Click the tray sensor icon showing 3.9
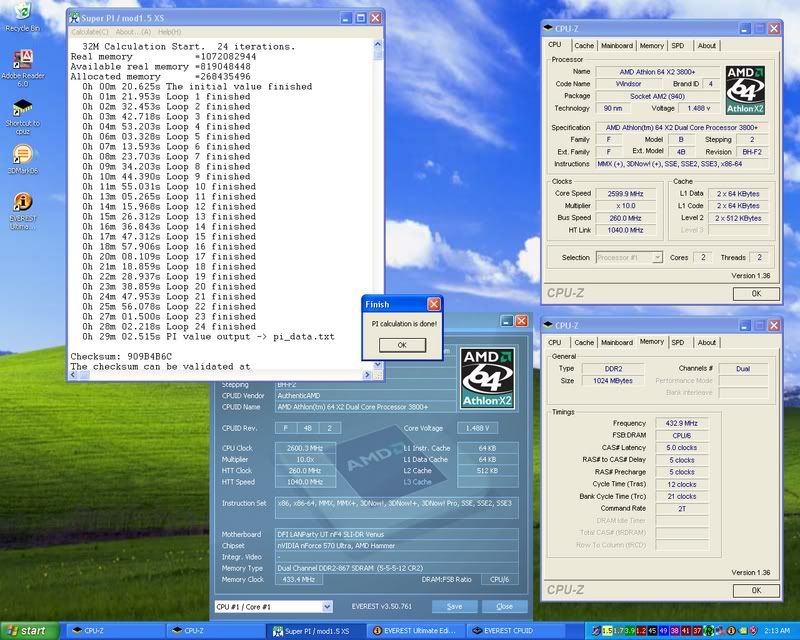Viewport: 800px width, 640px height. click(x=630, y=631)
